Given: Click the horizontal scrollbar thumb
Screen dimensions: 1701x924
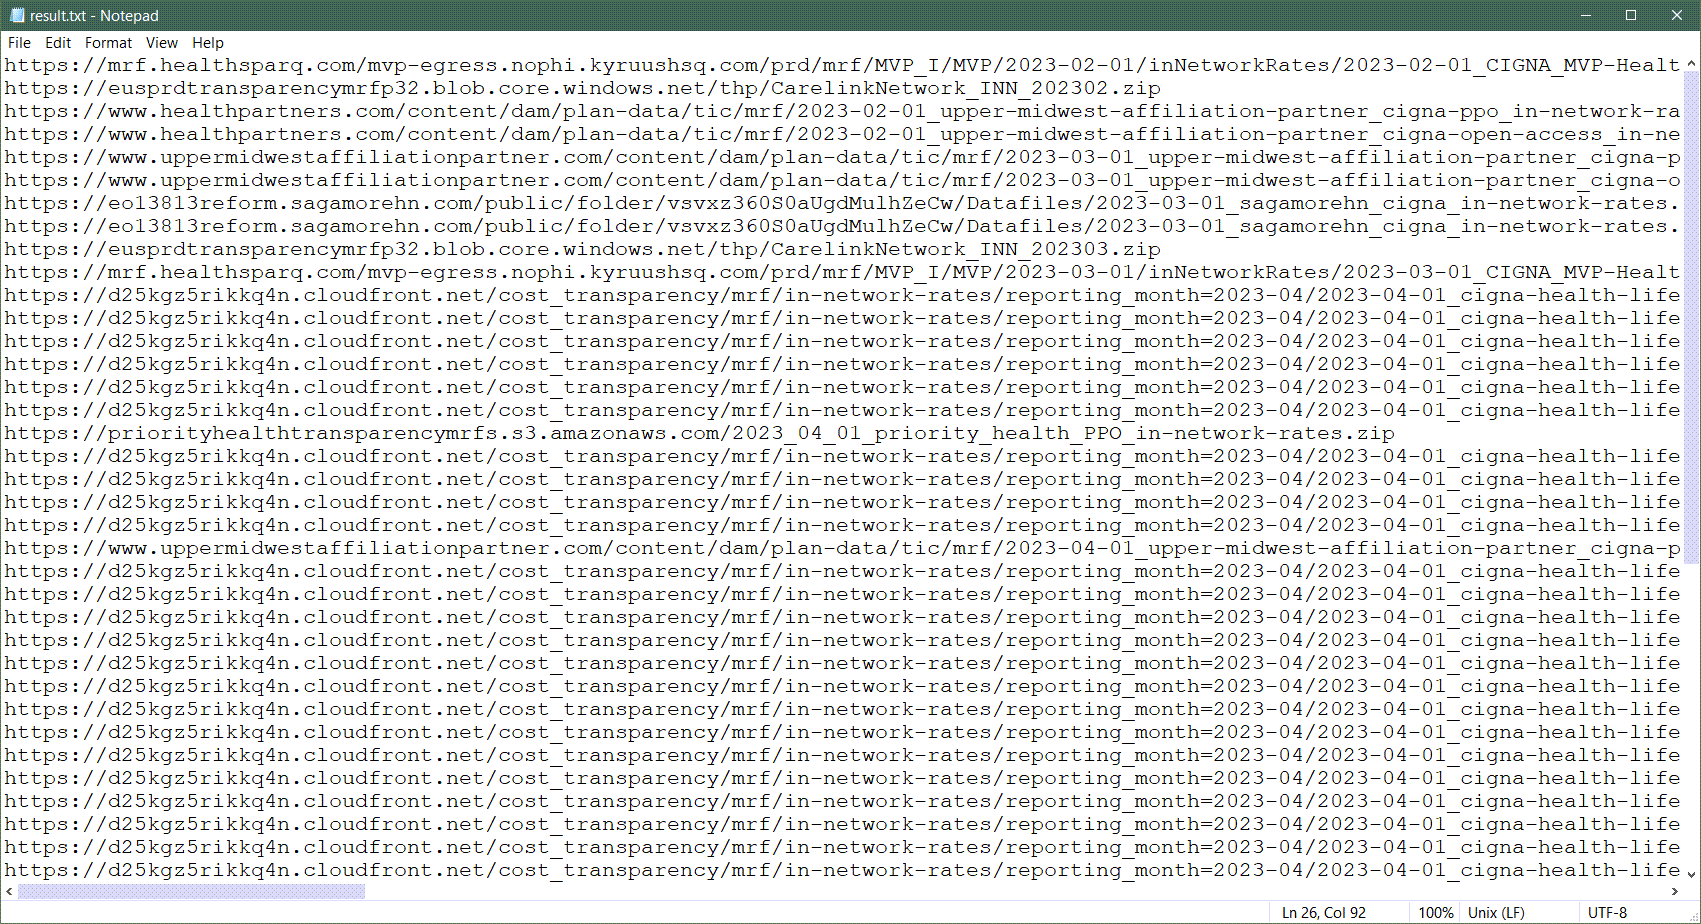Looking at the screenshot, I should point(191,891).
